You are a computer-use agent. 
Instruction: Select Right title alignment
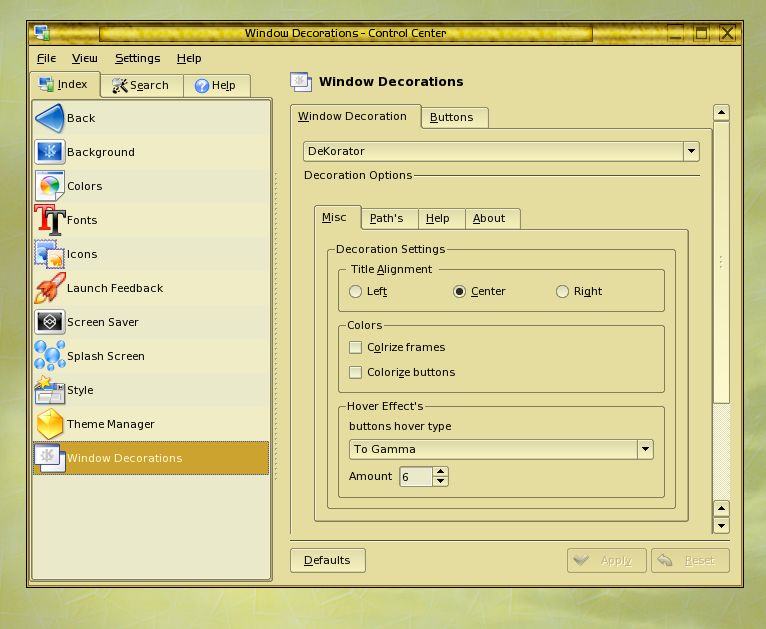562,292
